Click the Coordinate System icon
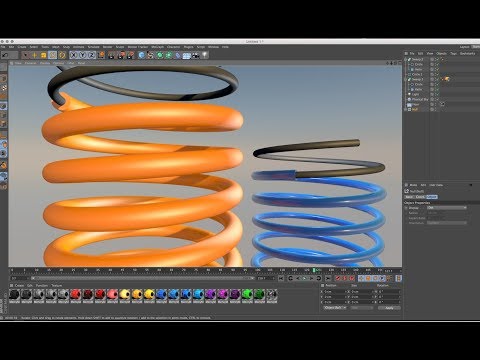 pyautogui.click(x=101, y=55)
